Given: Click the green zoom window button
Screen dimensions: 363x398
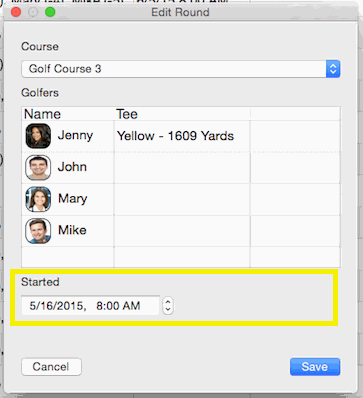Looking at the screenshot, I should 50,12.
